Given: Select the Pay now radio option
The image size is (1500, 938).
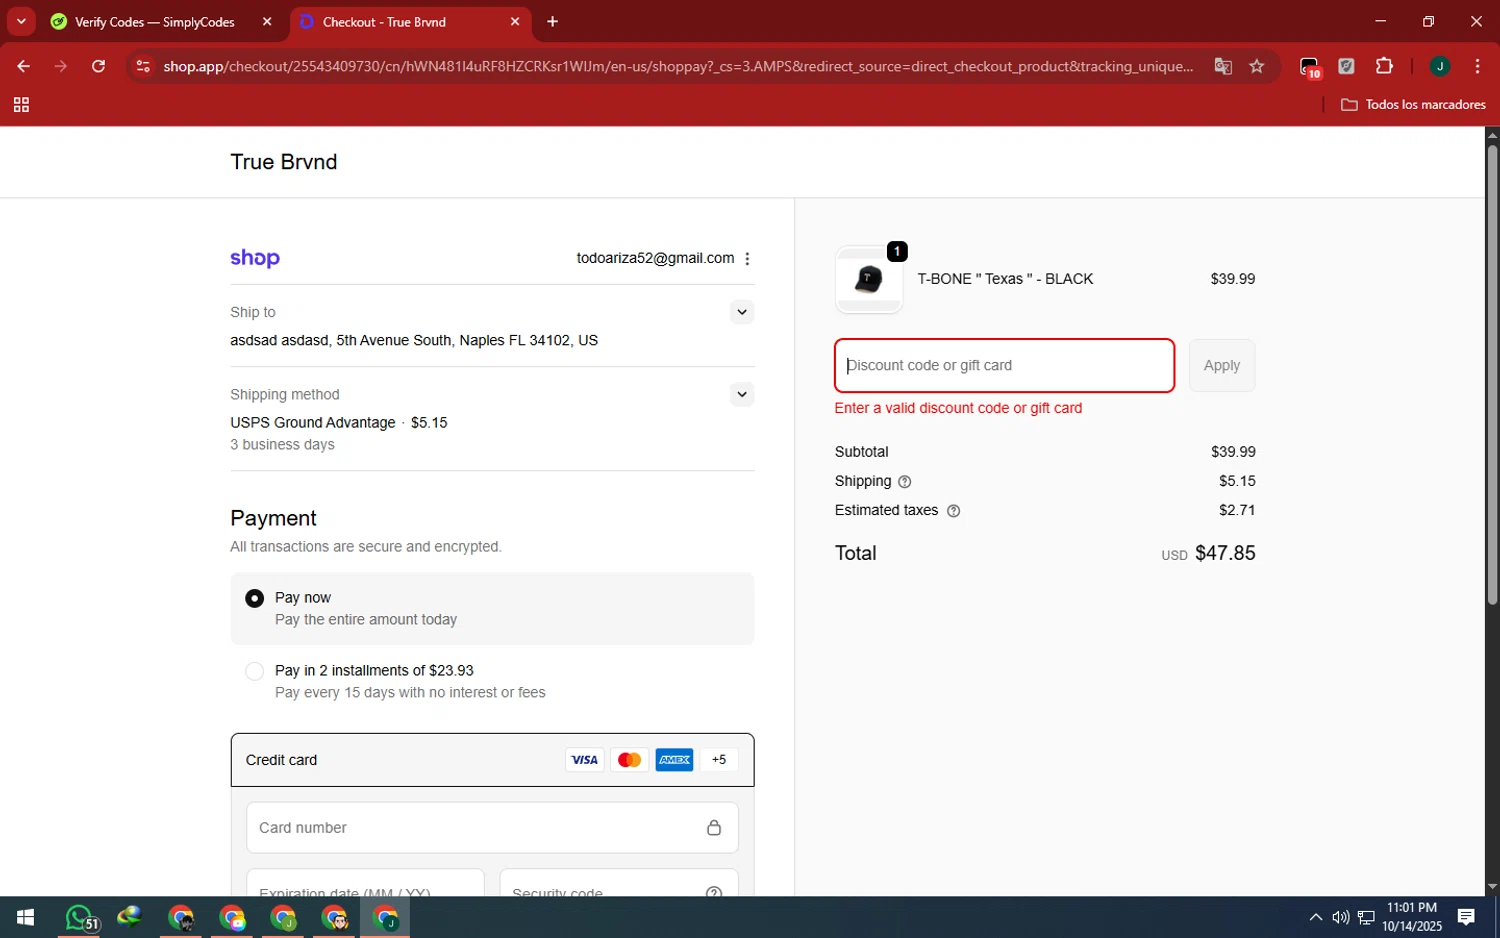Looking at the screenshot, I should [x=255, y=598].
